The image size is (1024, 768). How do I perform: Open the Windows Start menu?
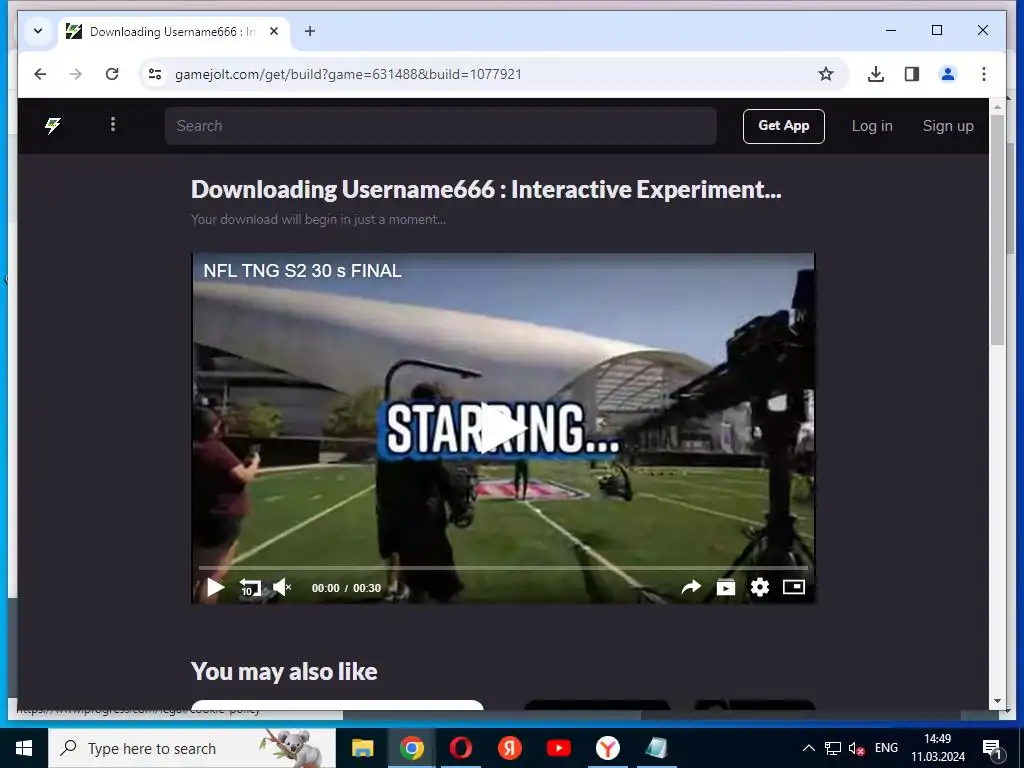(x=24, y=748)
